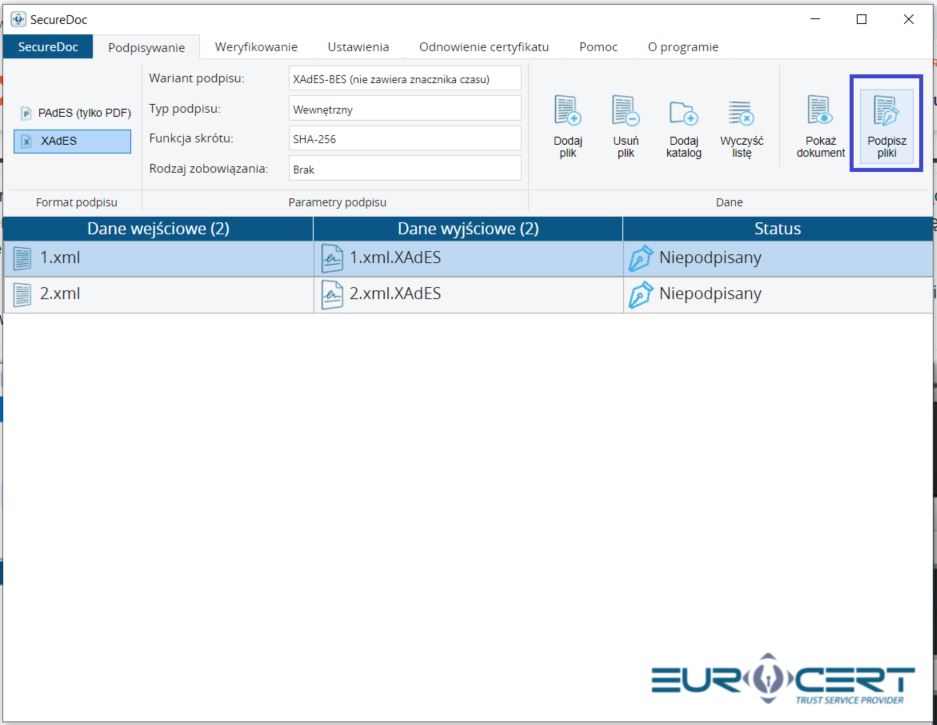Screen dimensions: 937x725
Task: Open the Typ podpisu dropdown
Action: (405, 109)
